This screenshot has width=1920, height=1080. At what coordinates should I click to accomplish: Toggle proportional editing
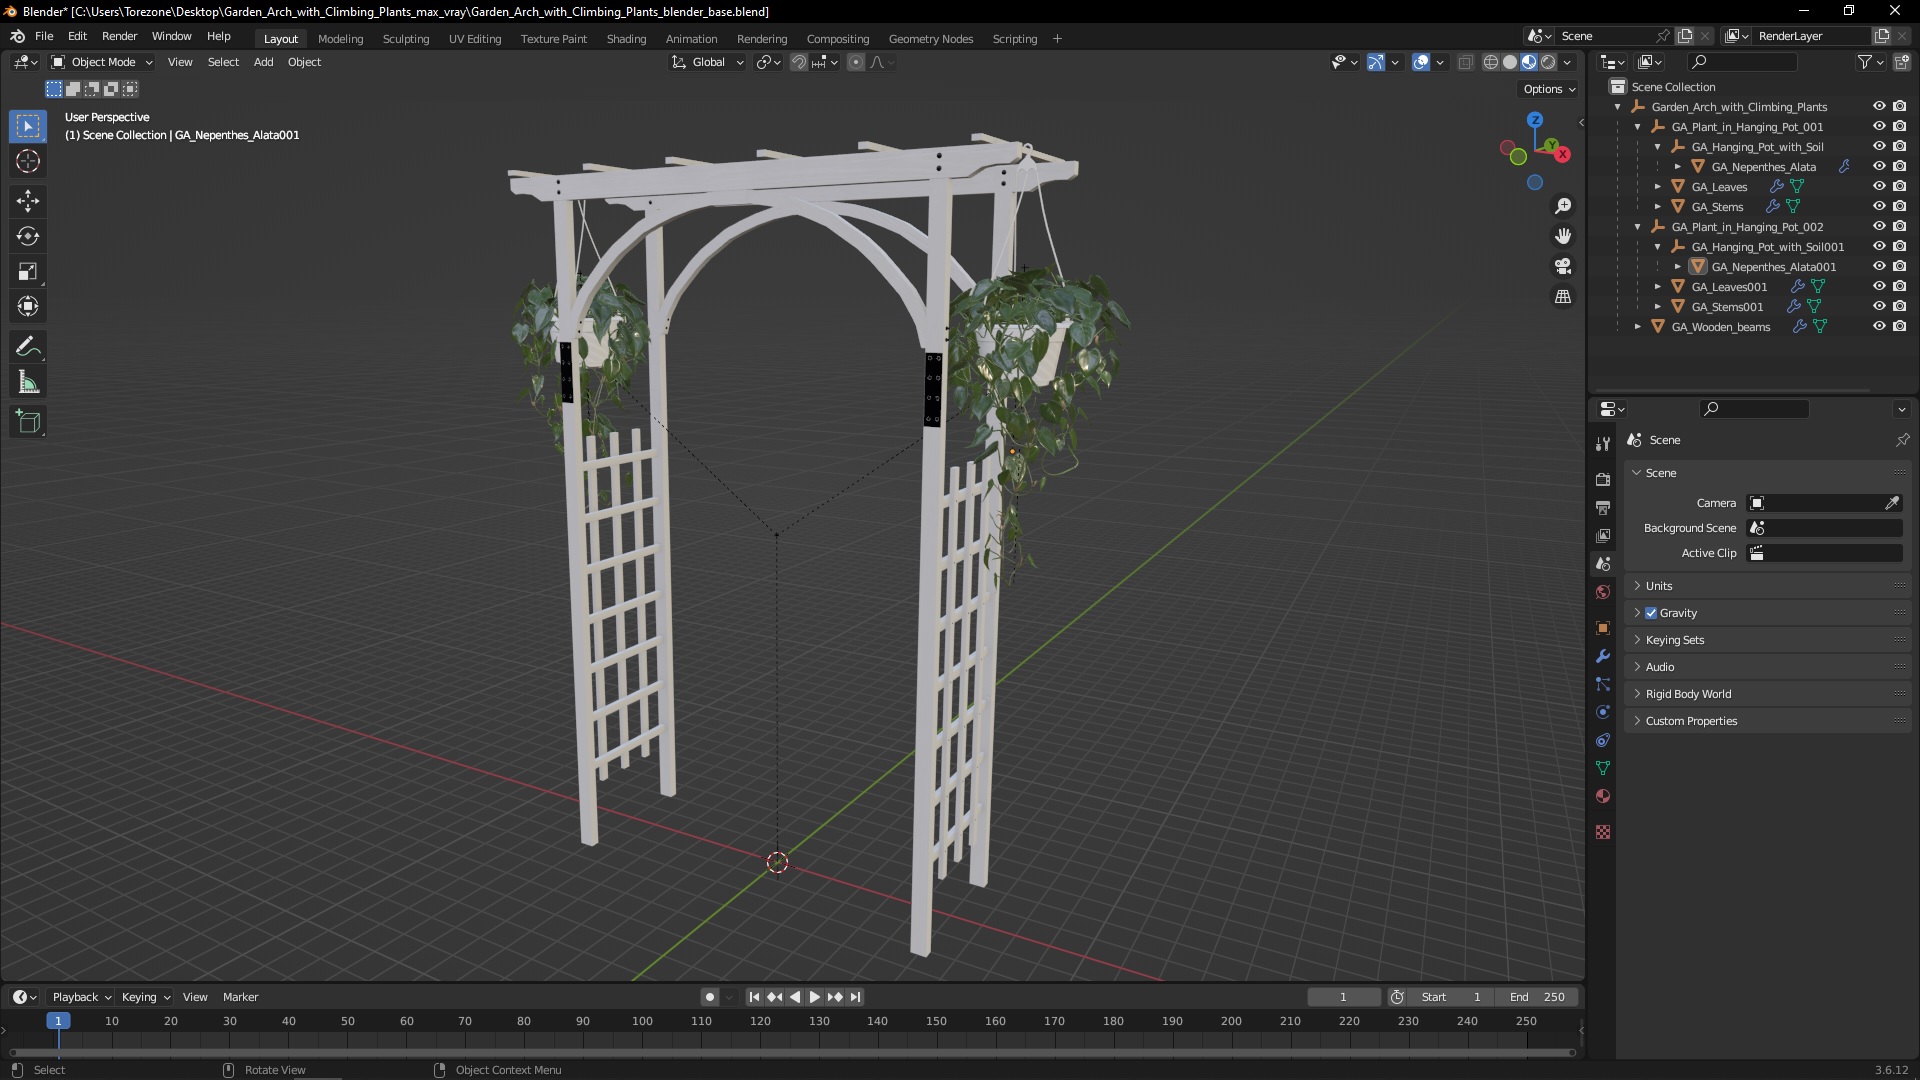pos(856,62)
